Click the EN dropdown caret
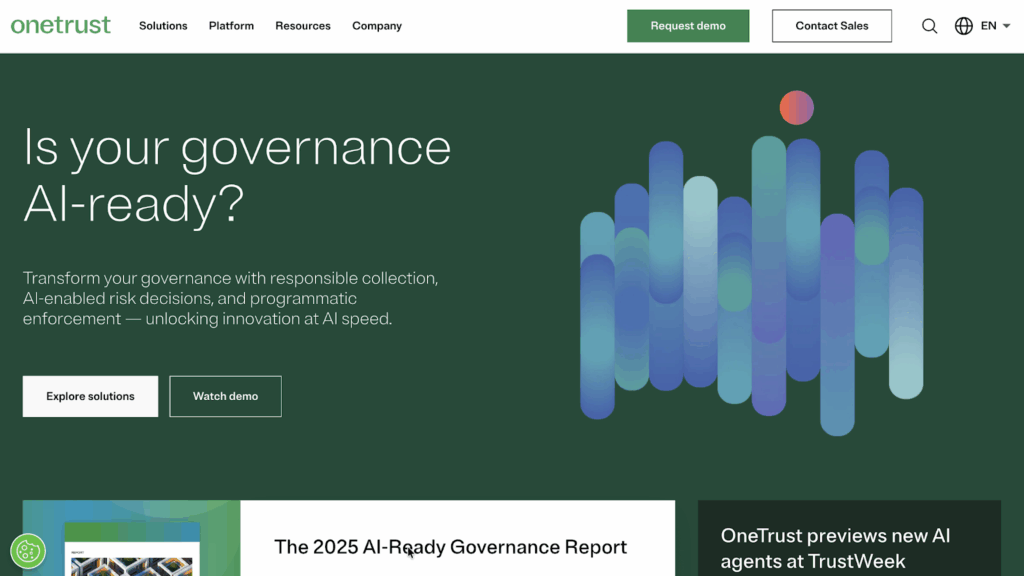Viewport: 1024px width, 576px height. [x=1006, y=26]
